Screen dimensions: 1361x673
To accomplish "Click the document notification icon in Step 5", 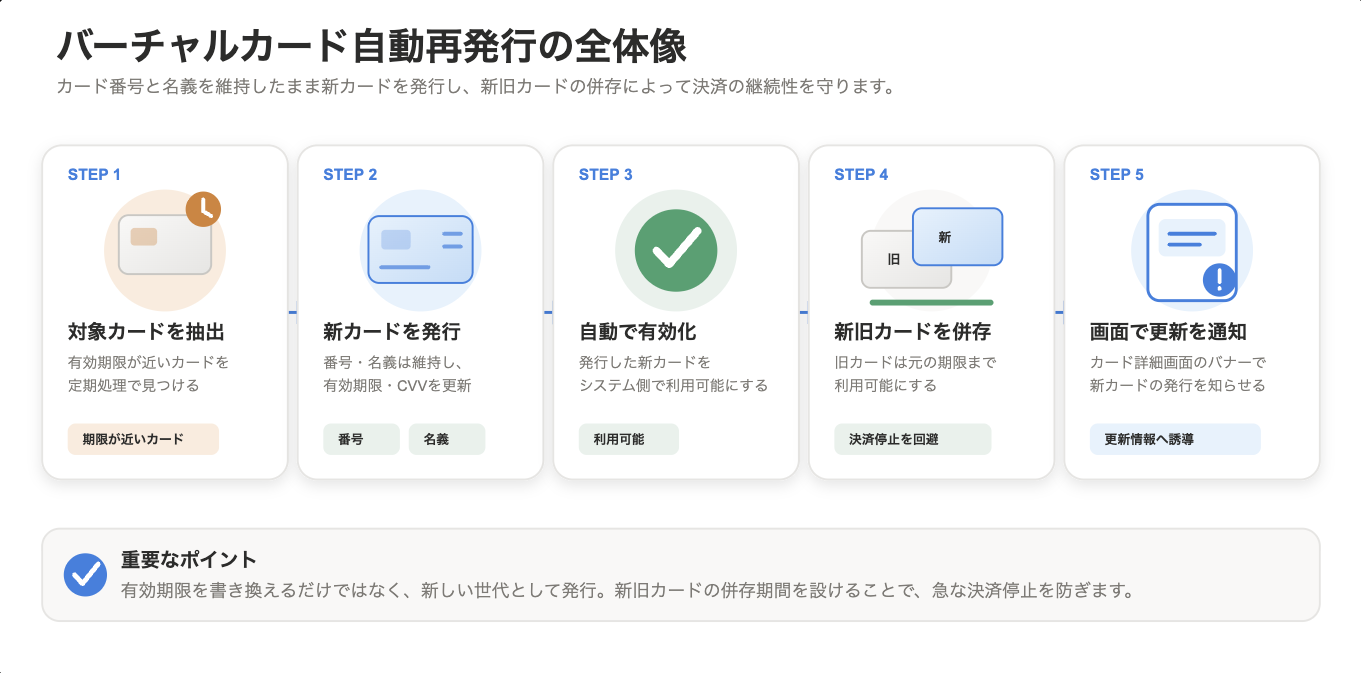I will (x=1192, y=252).
